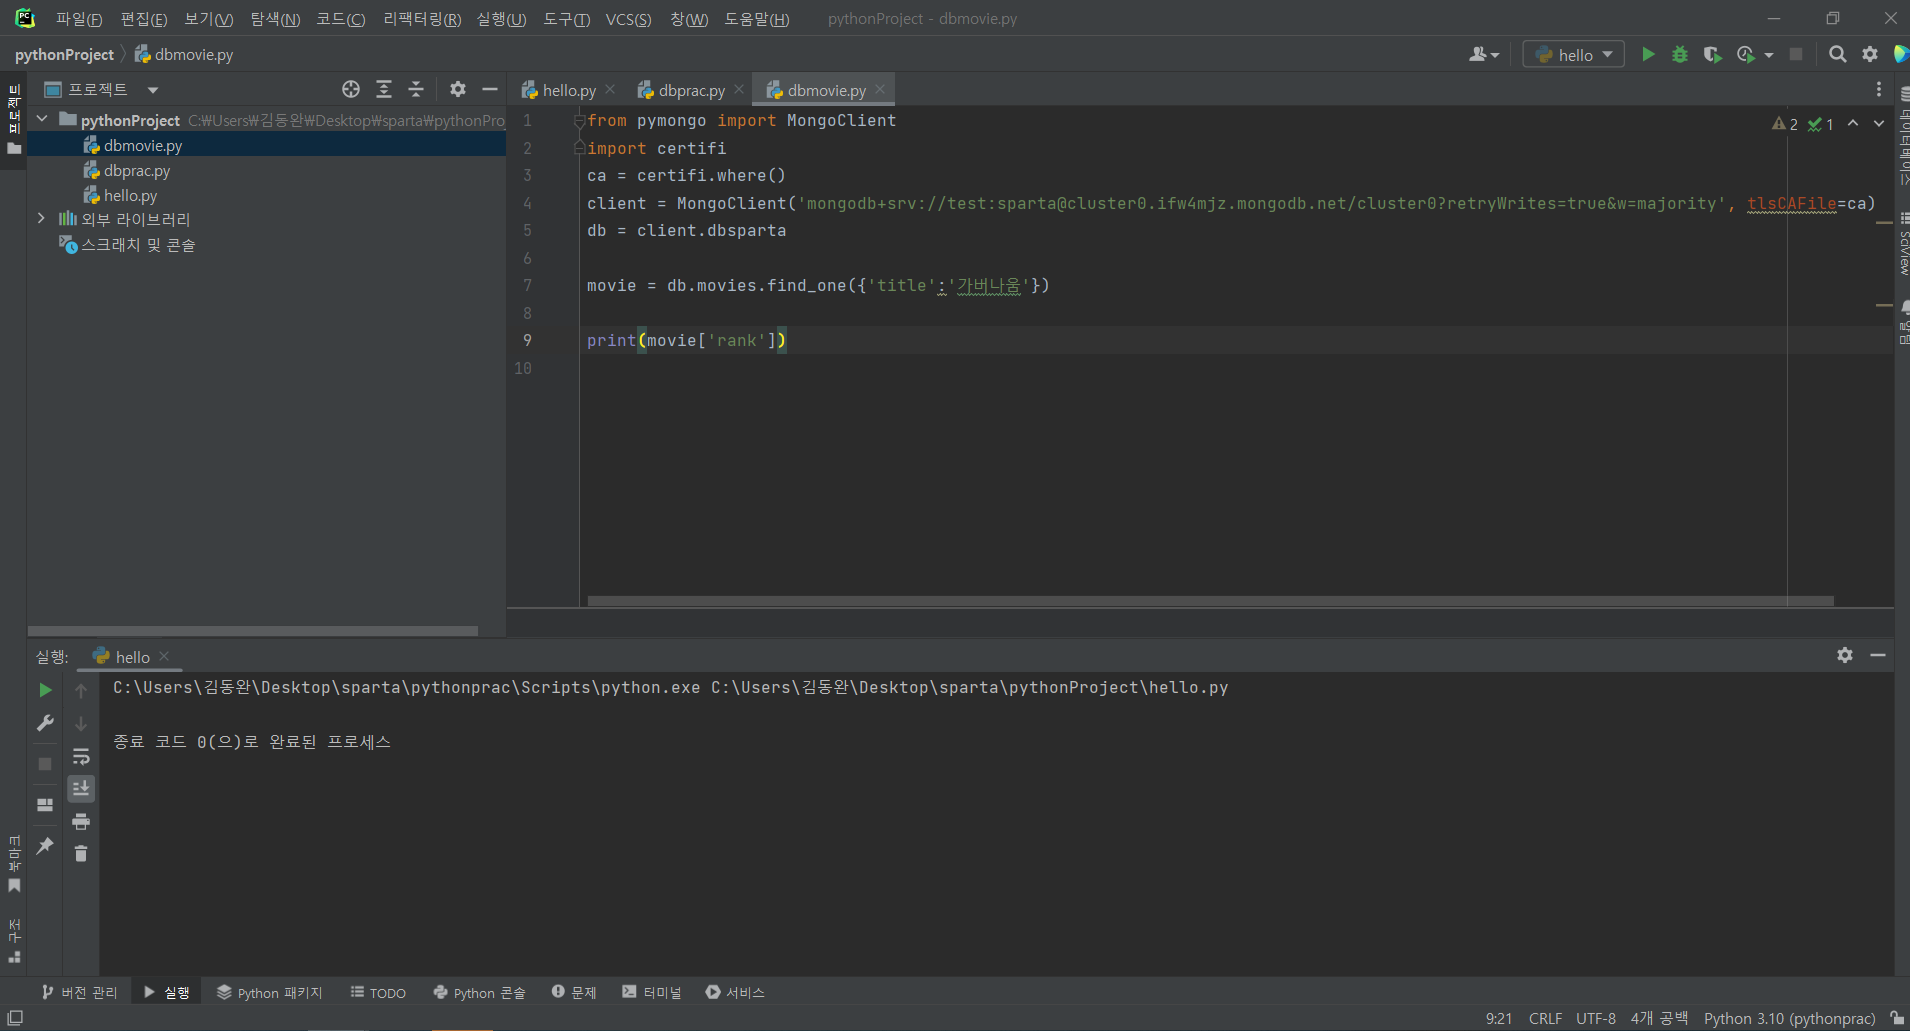Screen dimensions: 1910x1031
Task: Open Services tool window
Action: pyautogui.click(x=735, y=992)
